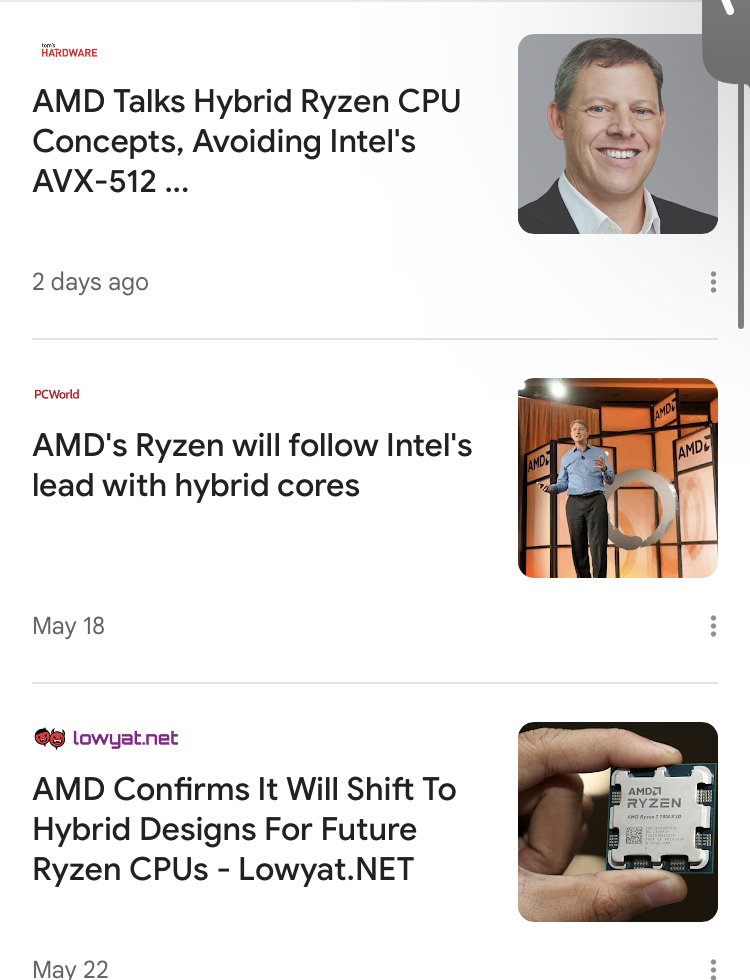This screenshot has width=750, height=980.
Task: Click the smiling man portrait thumbnail
Action: [x=617, y=134]
